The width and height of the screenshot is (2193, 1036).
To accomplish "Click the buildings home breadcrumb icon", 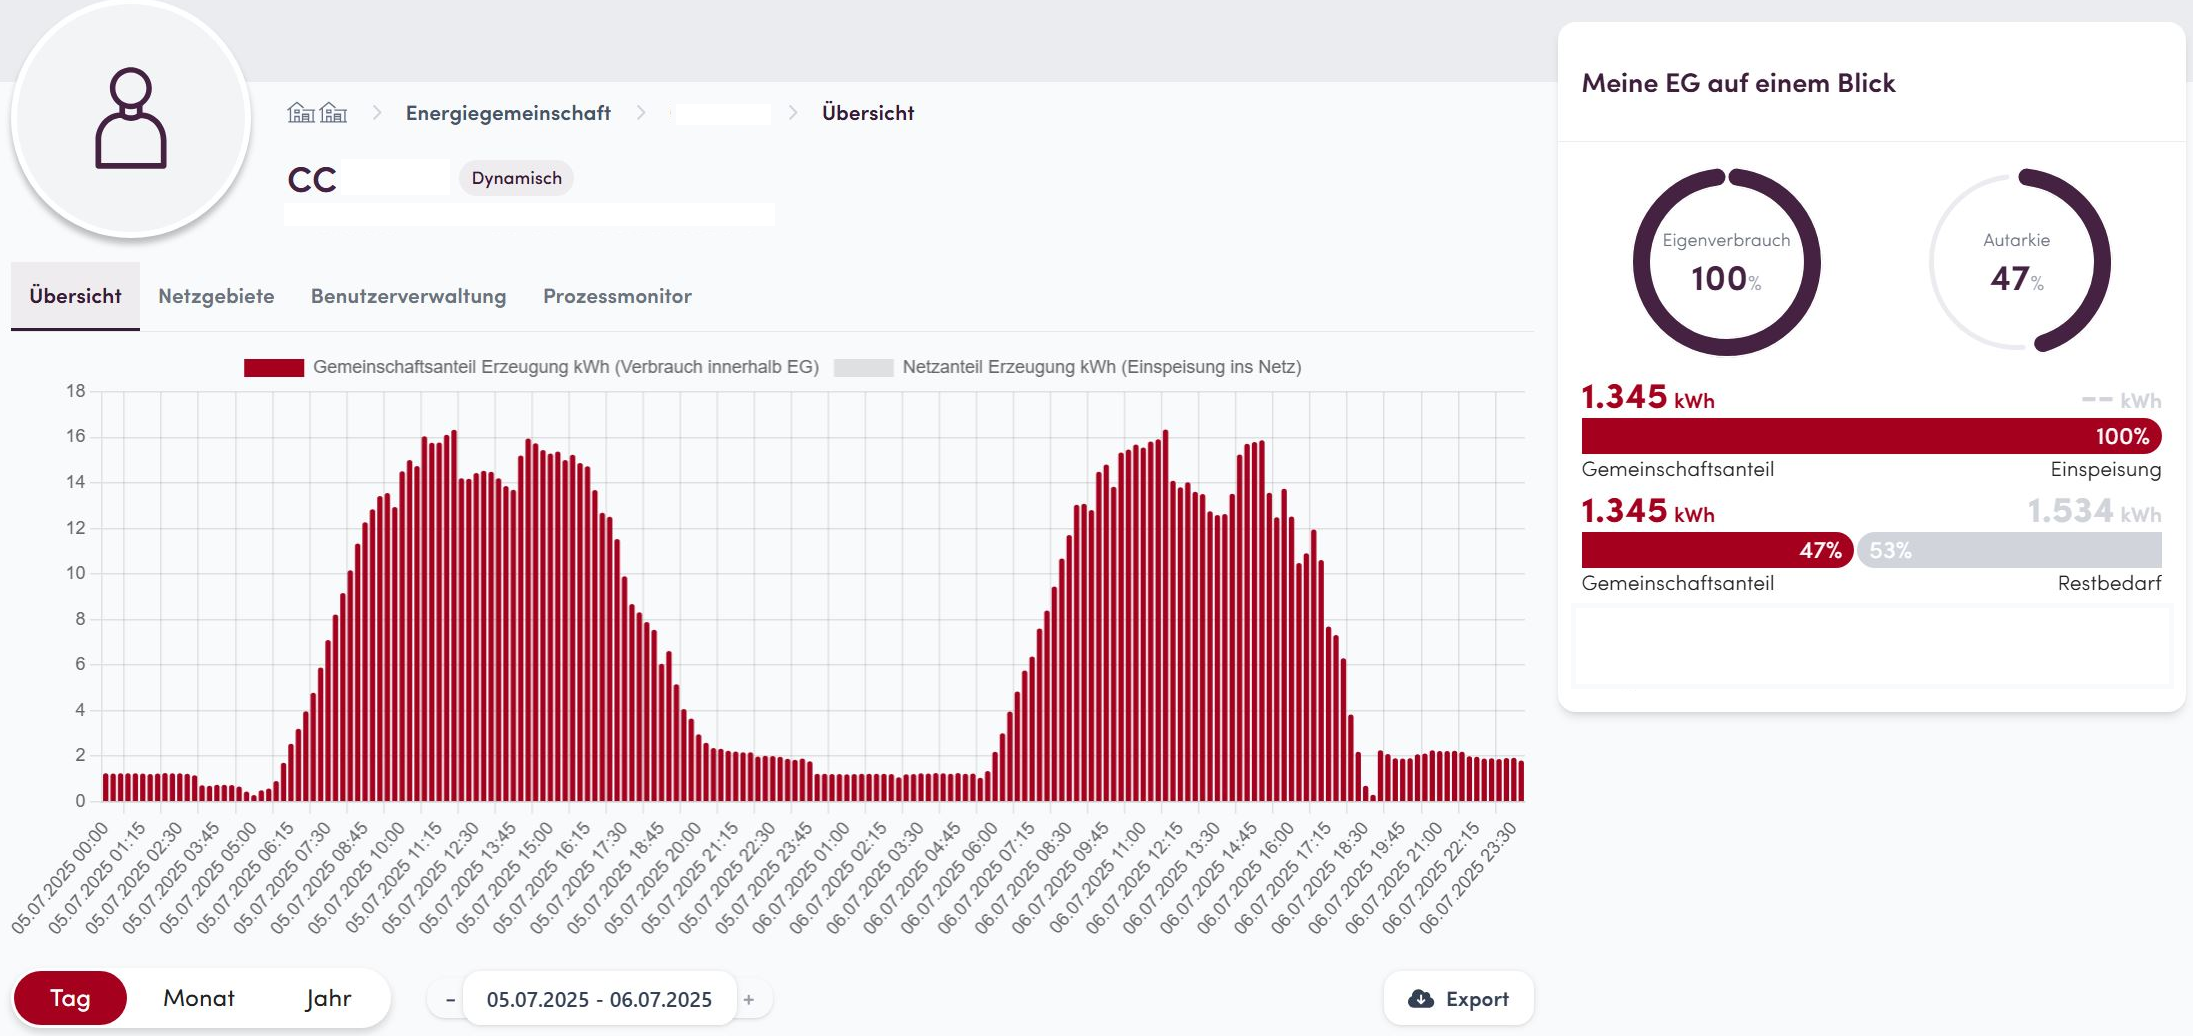I will pos(317,113).
